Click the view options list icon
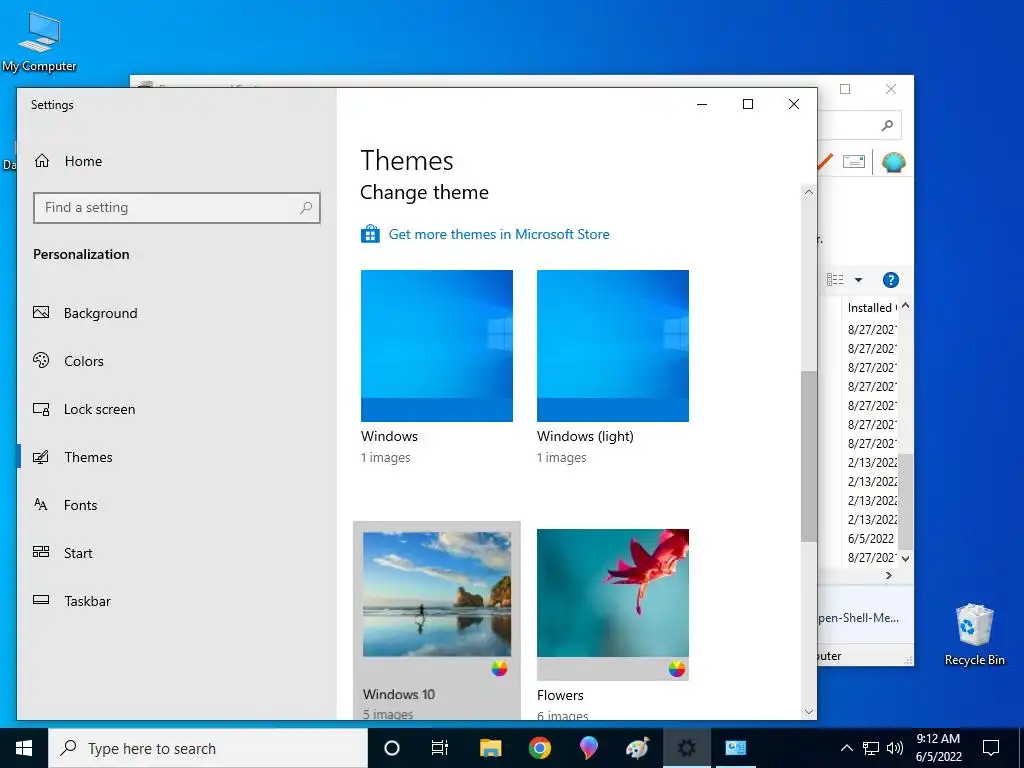The height and width of the screenshot is (768, 1024). tap(835, 280)
